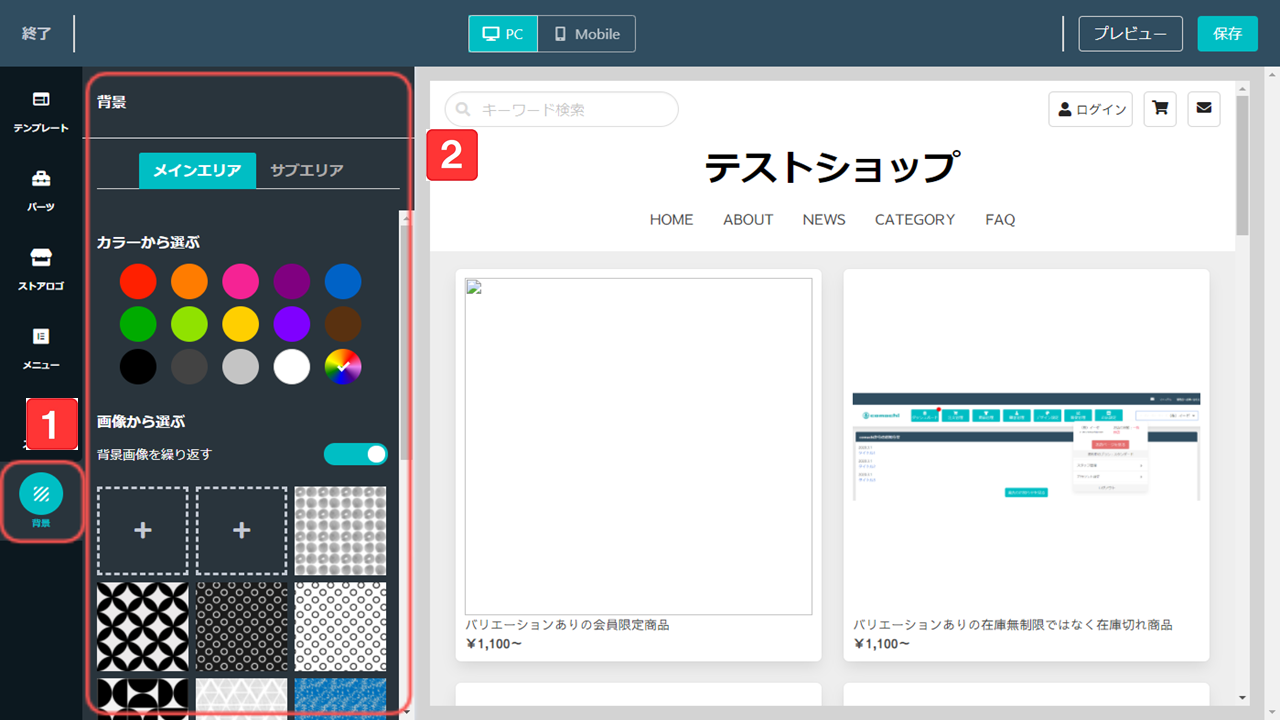
Task: Open the FAQ nav link
Action: click(1000, 219)
